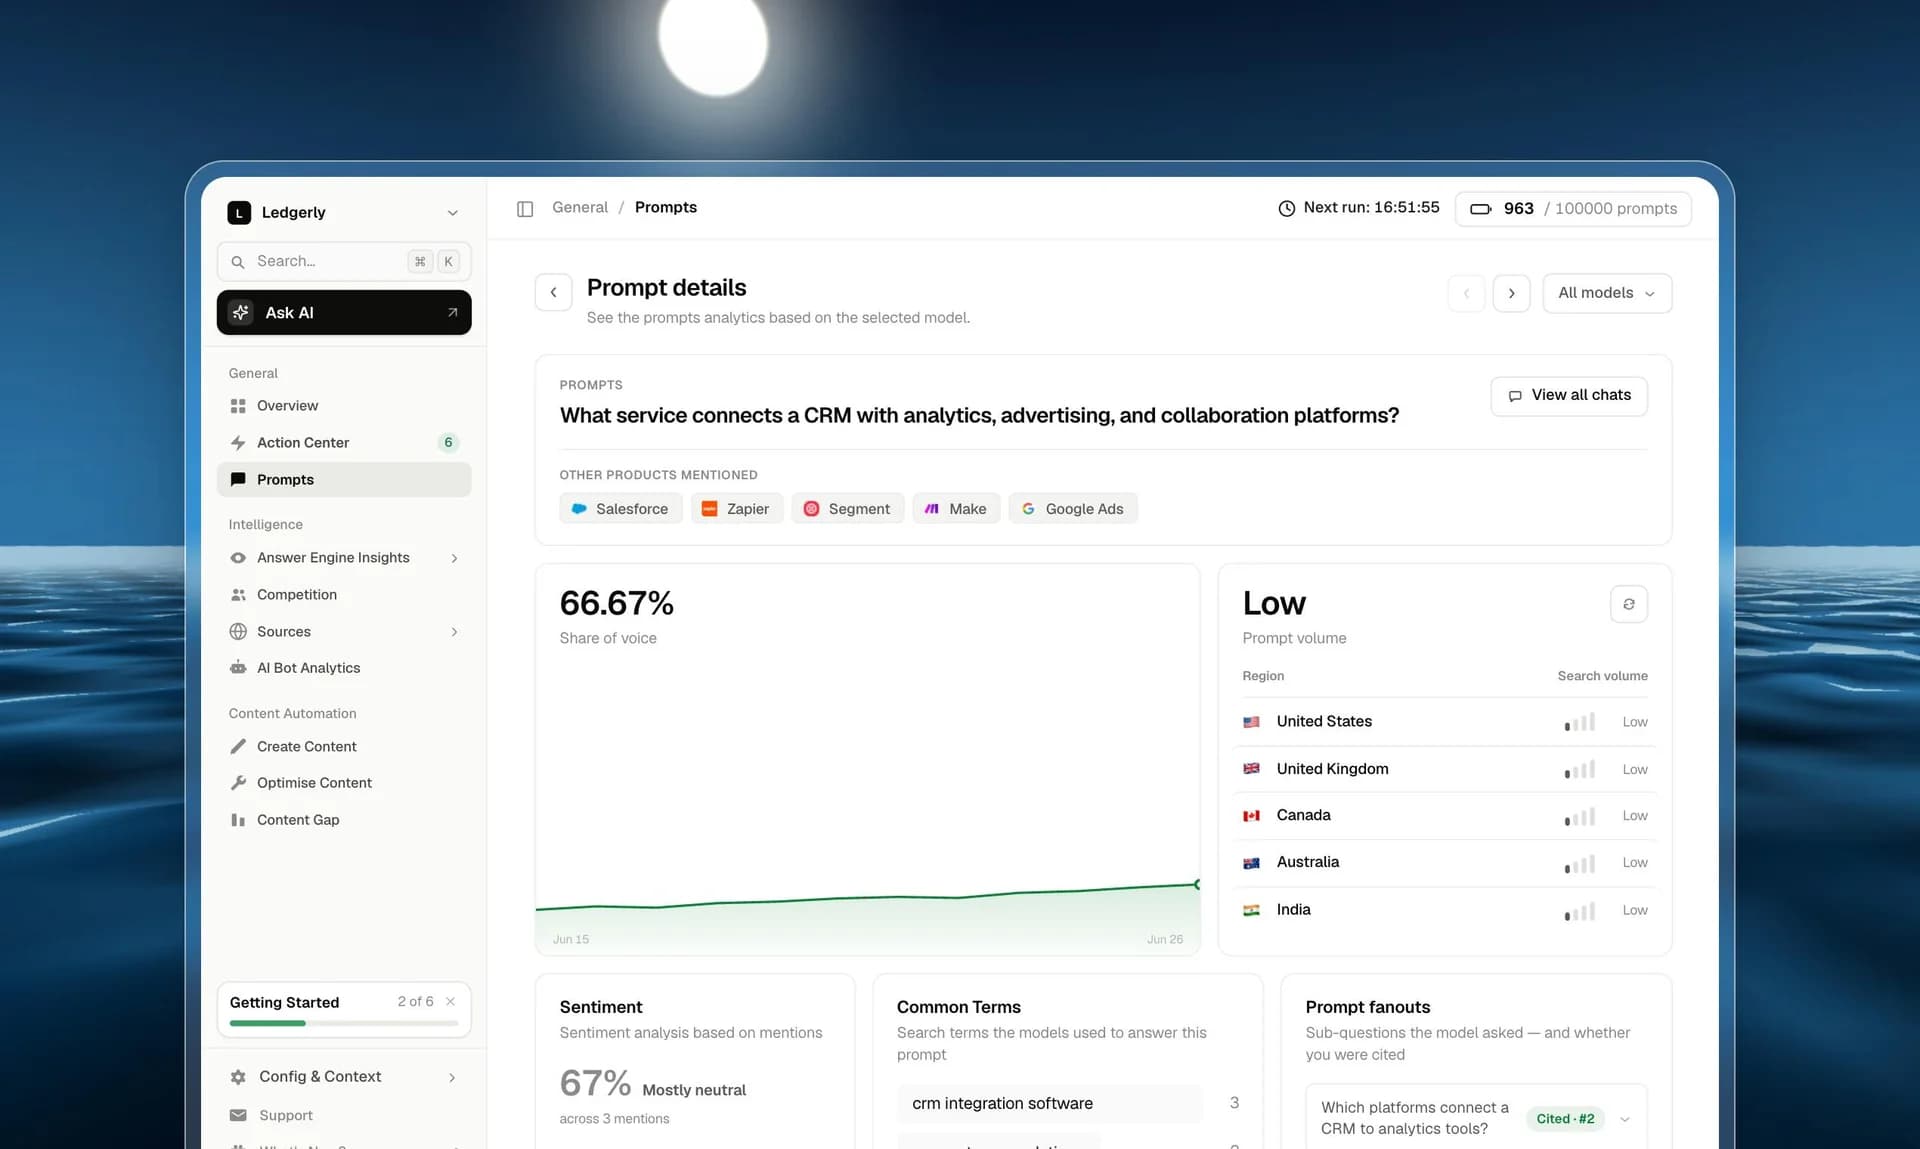Click the Make product chip

pyautogui.click(x=955, y=508)
